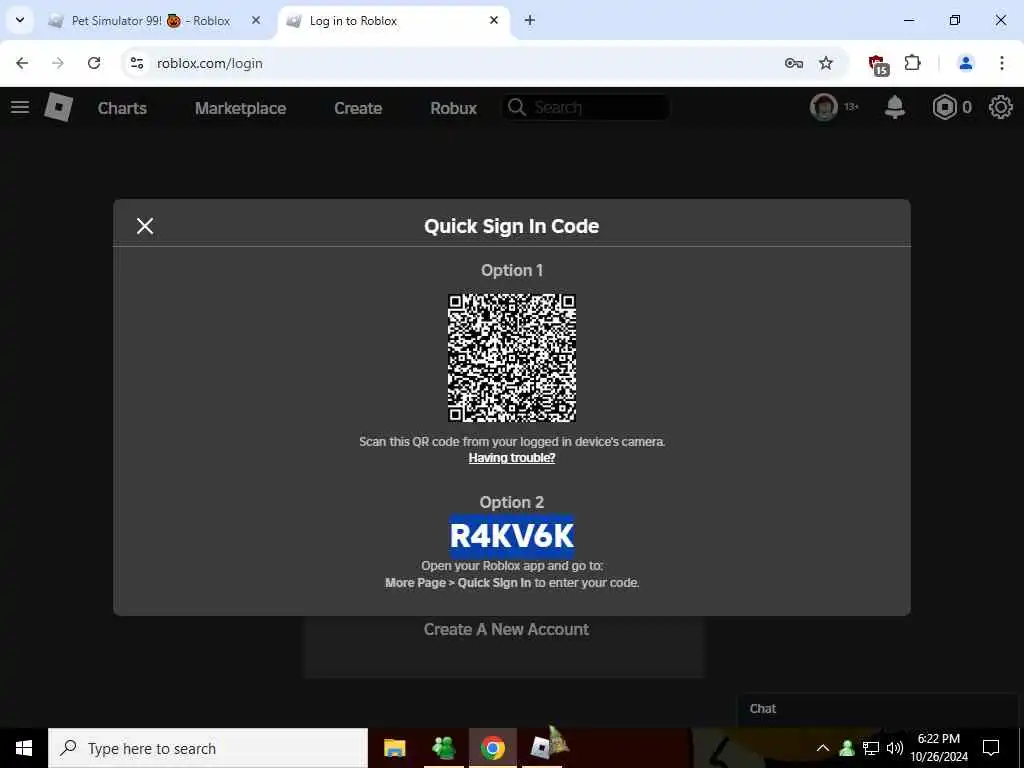The image size is (1024, 768).
Task: Open the red extension with badge 15
Action: [878, 64]
